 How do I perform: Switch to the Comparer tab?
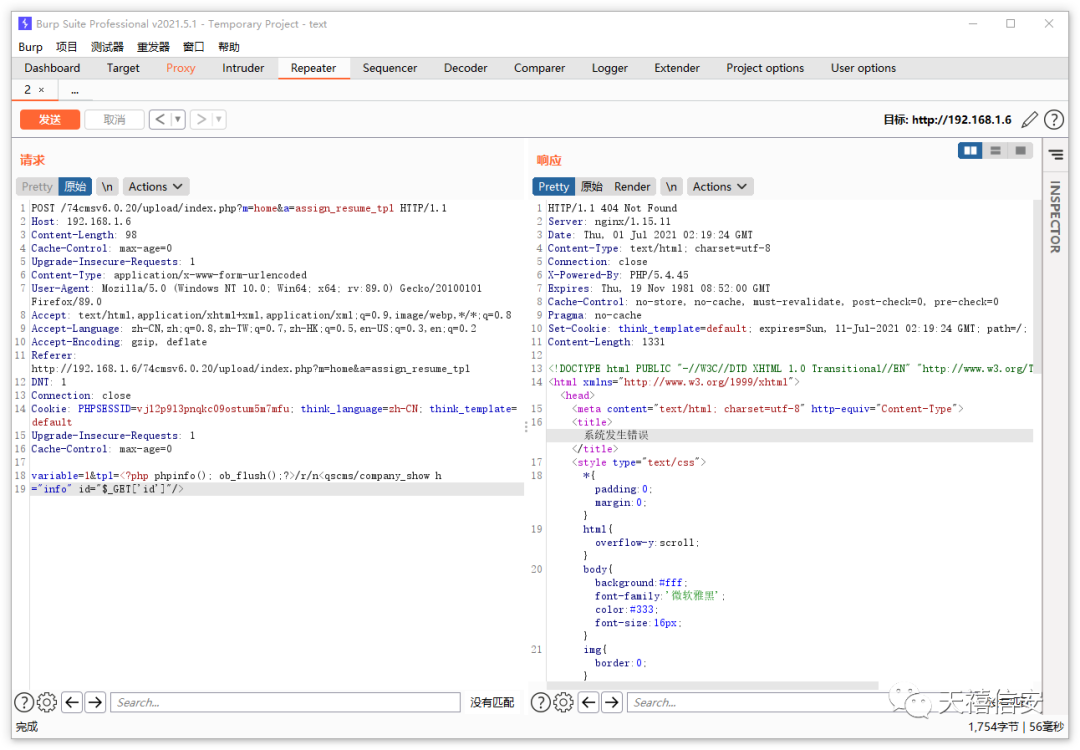click(x=539, y=68)
